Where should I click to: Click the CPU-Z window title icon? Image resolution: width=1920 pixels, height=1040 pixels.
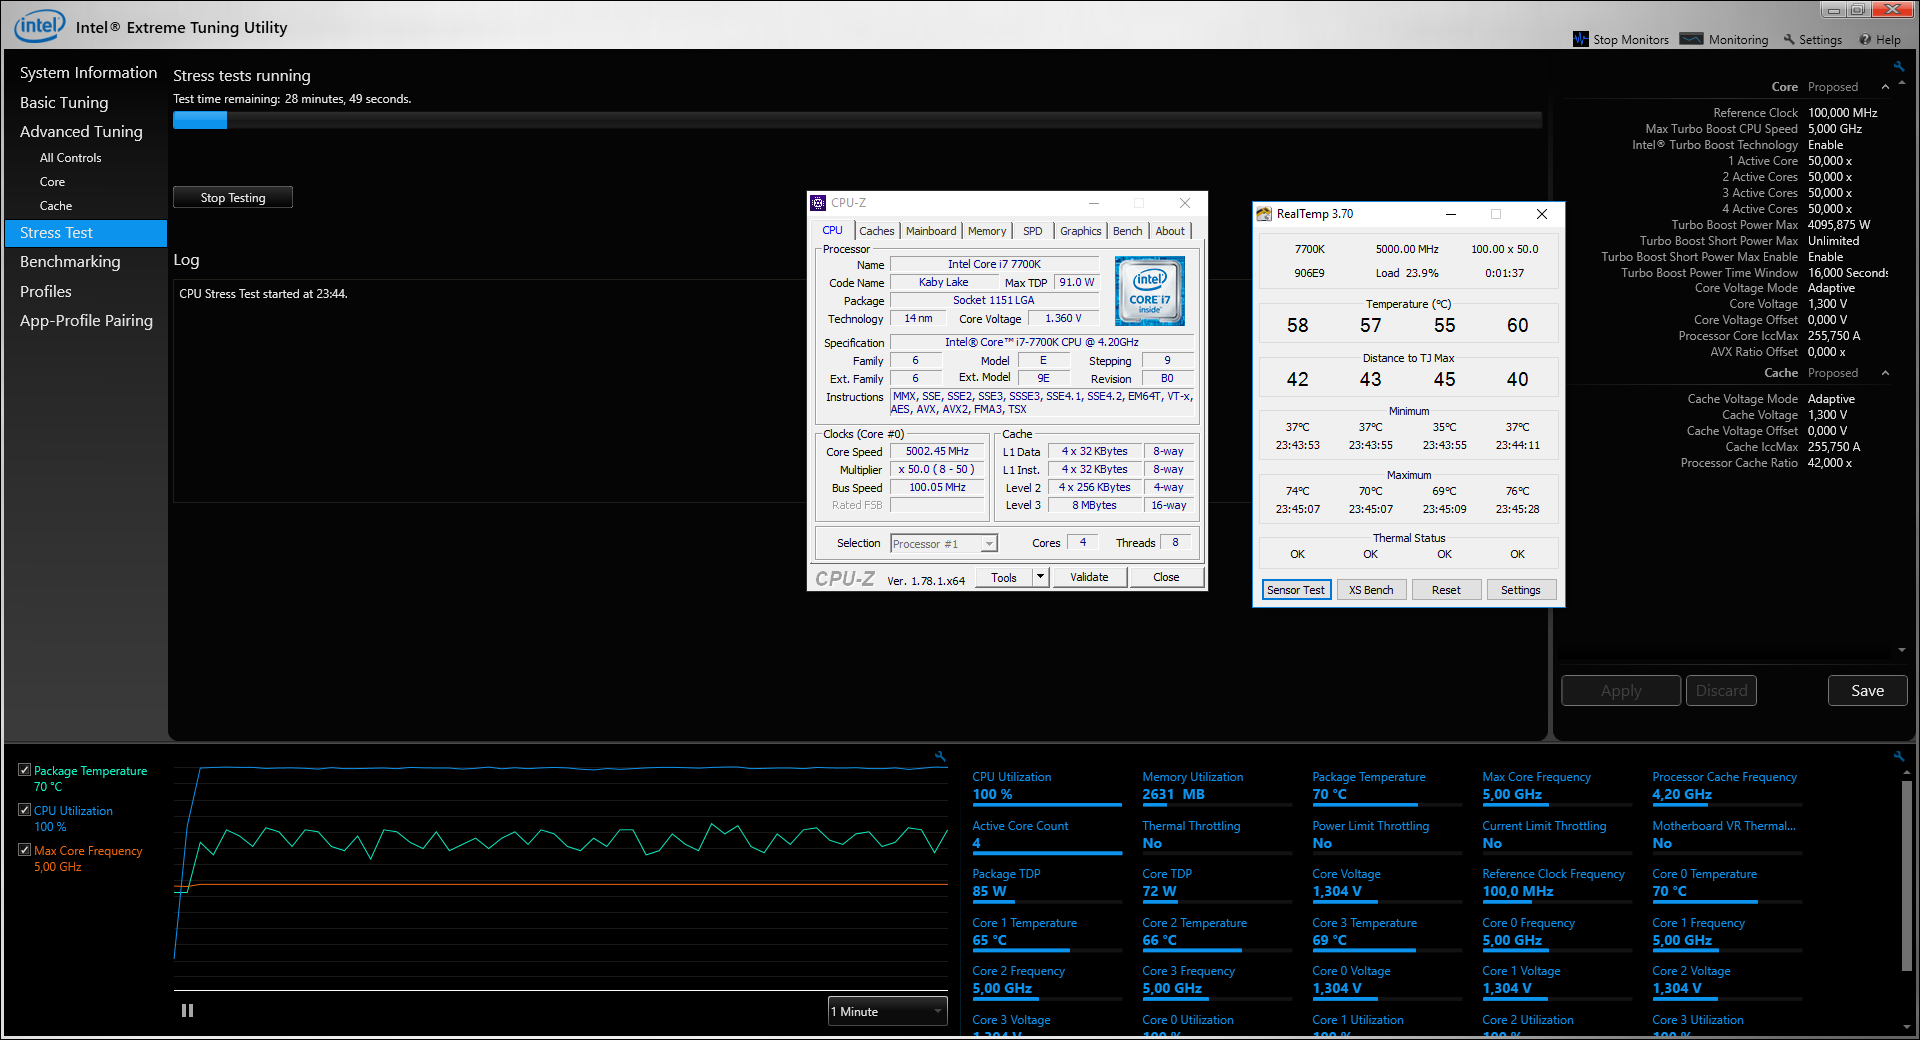click(x=818, y=203)
